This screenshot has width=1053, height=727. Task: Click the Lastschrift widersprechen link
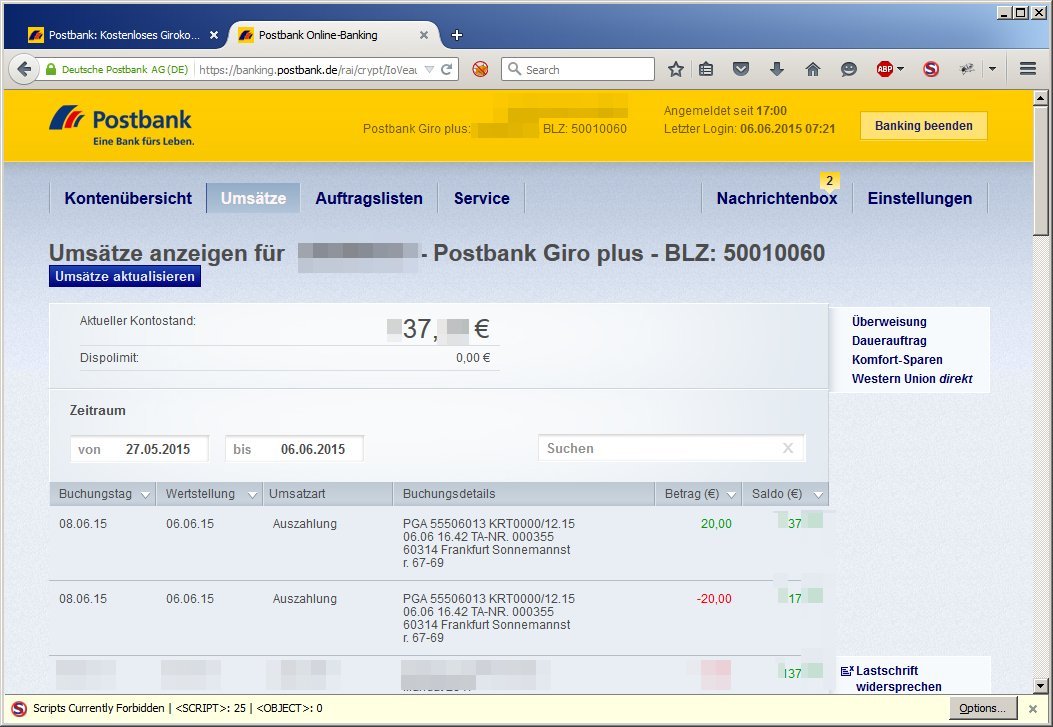(898, 679)
